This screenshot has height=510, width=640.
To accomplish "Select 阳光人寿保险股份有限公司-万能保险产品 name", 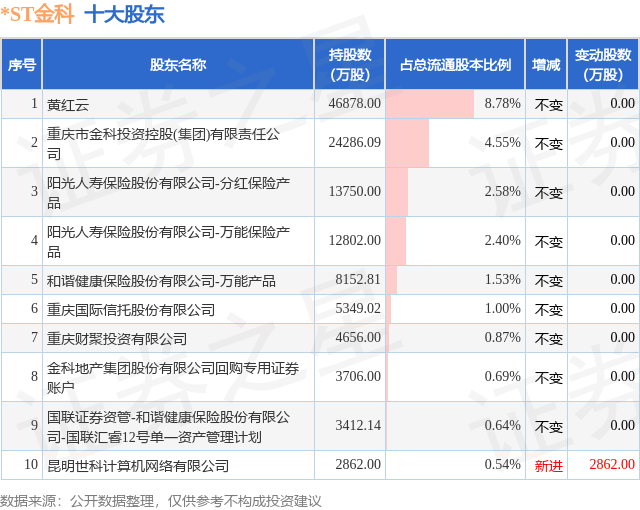I will click(168, 241).
